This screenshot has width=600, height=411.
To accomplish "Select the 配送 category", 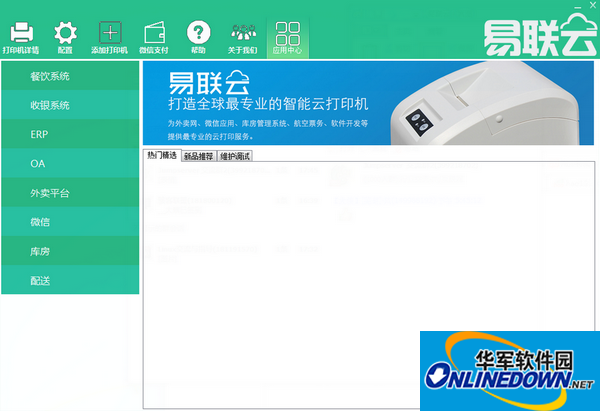I will 70,280.
